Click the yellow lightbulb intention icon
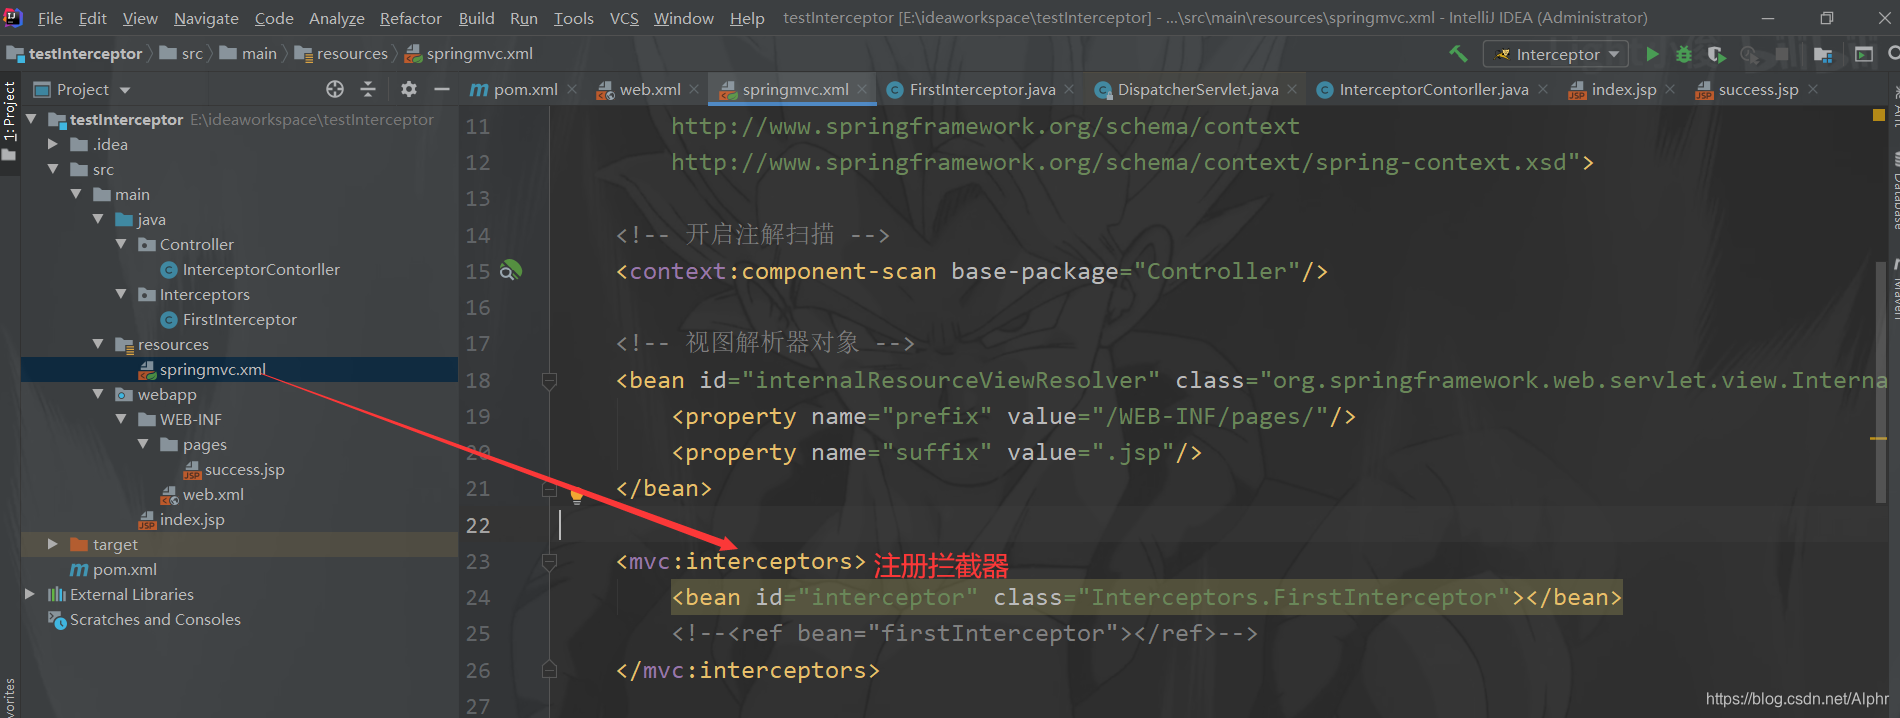This screenshot has height=718, width=1900. click(x=577, y=495)
